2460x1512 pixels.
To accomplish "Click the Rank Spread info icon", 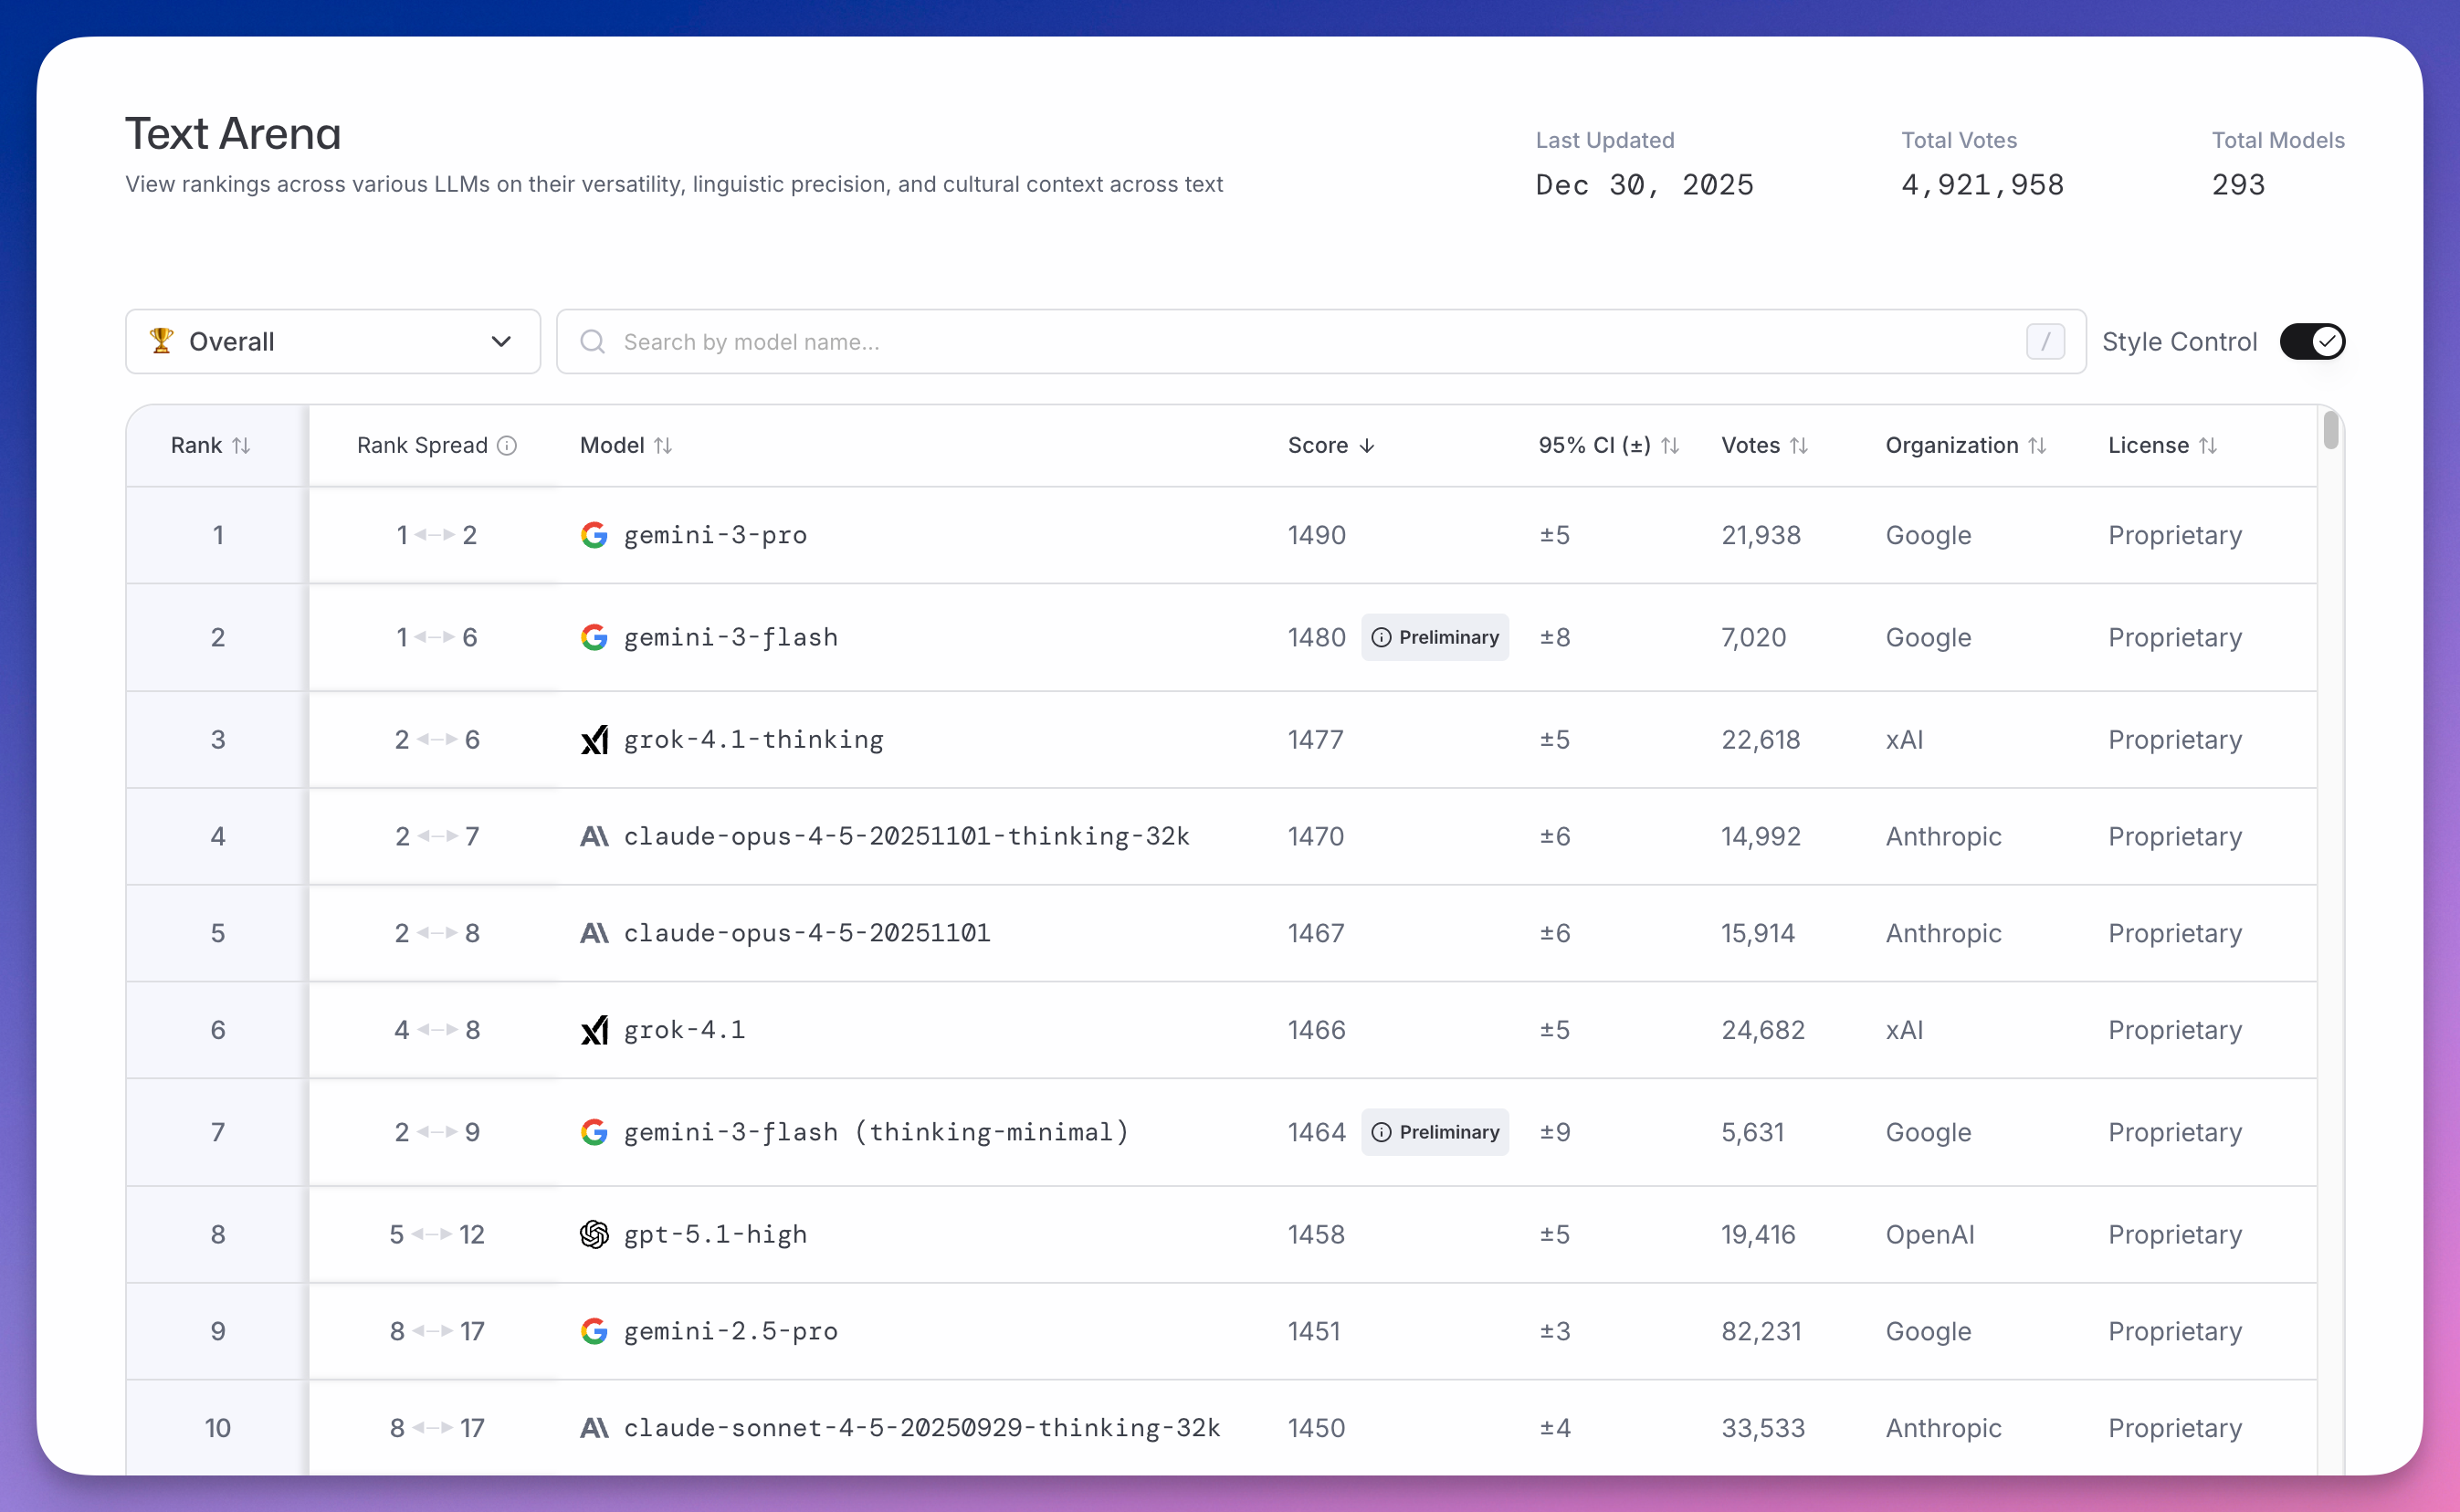I will point(507,446).
